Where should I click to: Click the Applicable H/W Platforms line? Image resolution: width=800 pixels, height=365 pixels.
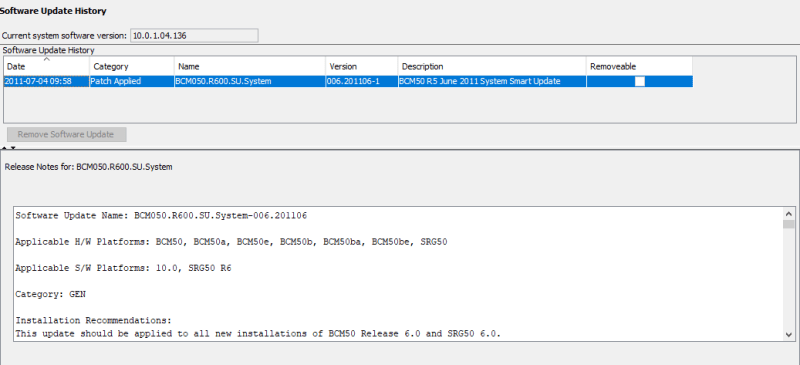[x=231, y=242]
